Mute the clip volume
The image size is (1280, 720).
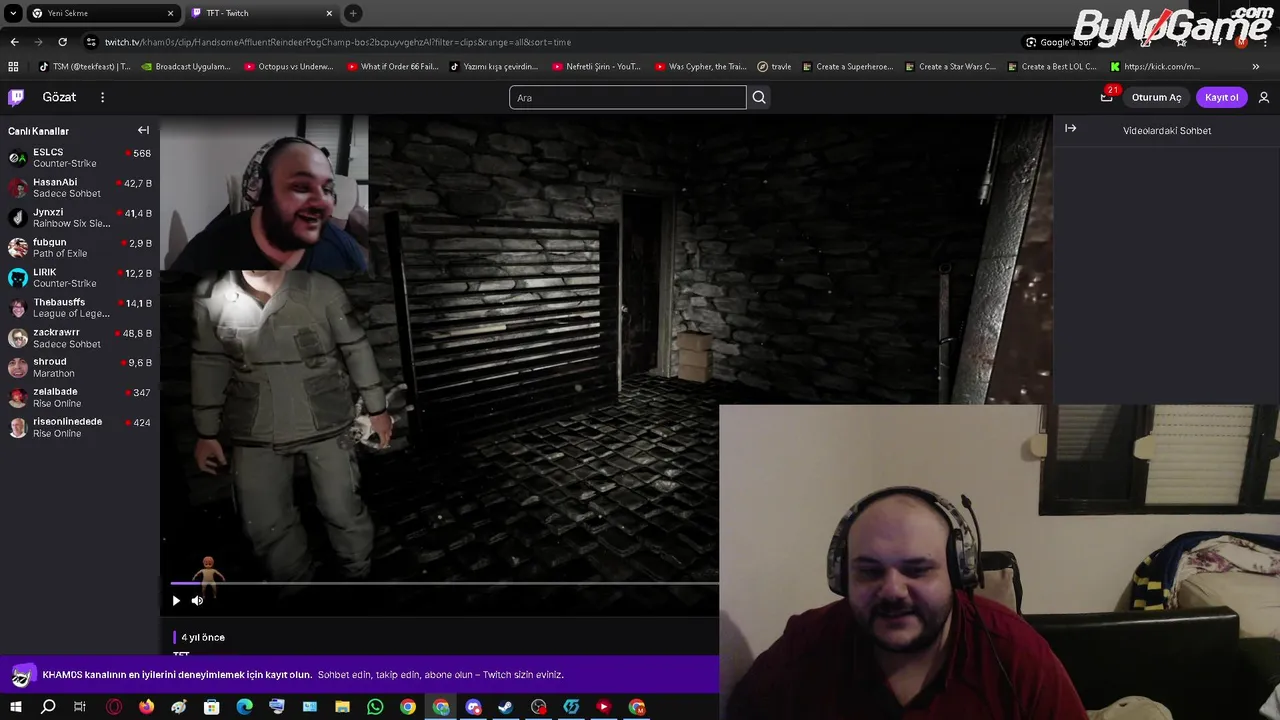[197, 601]
